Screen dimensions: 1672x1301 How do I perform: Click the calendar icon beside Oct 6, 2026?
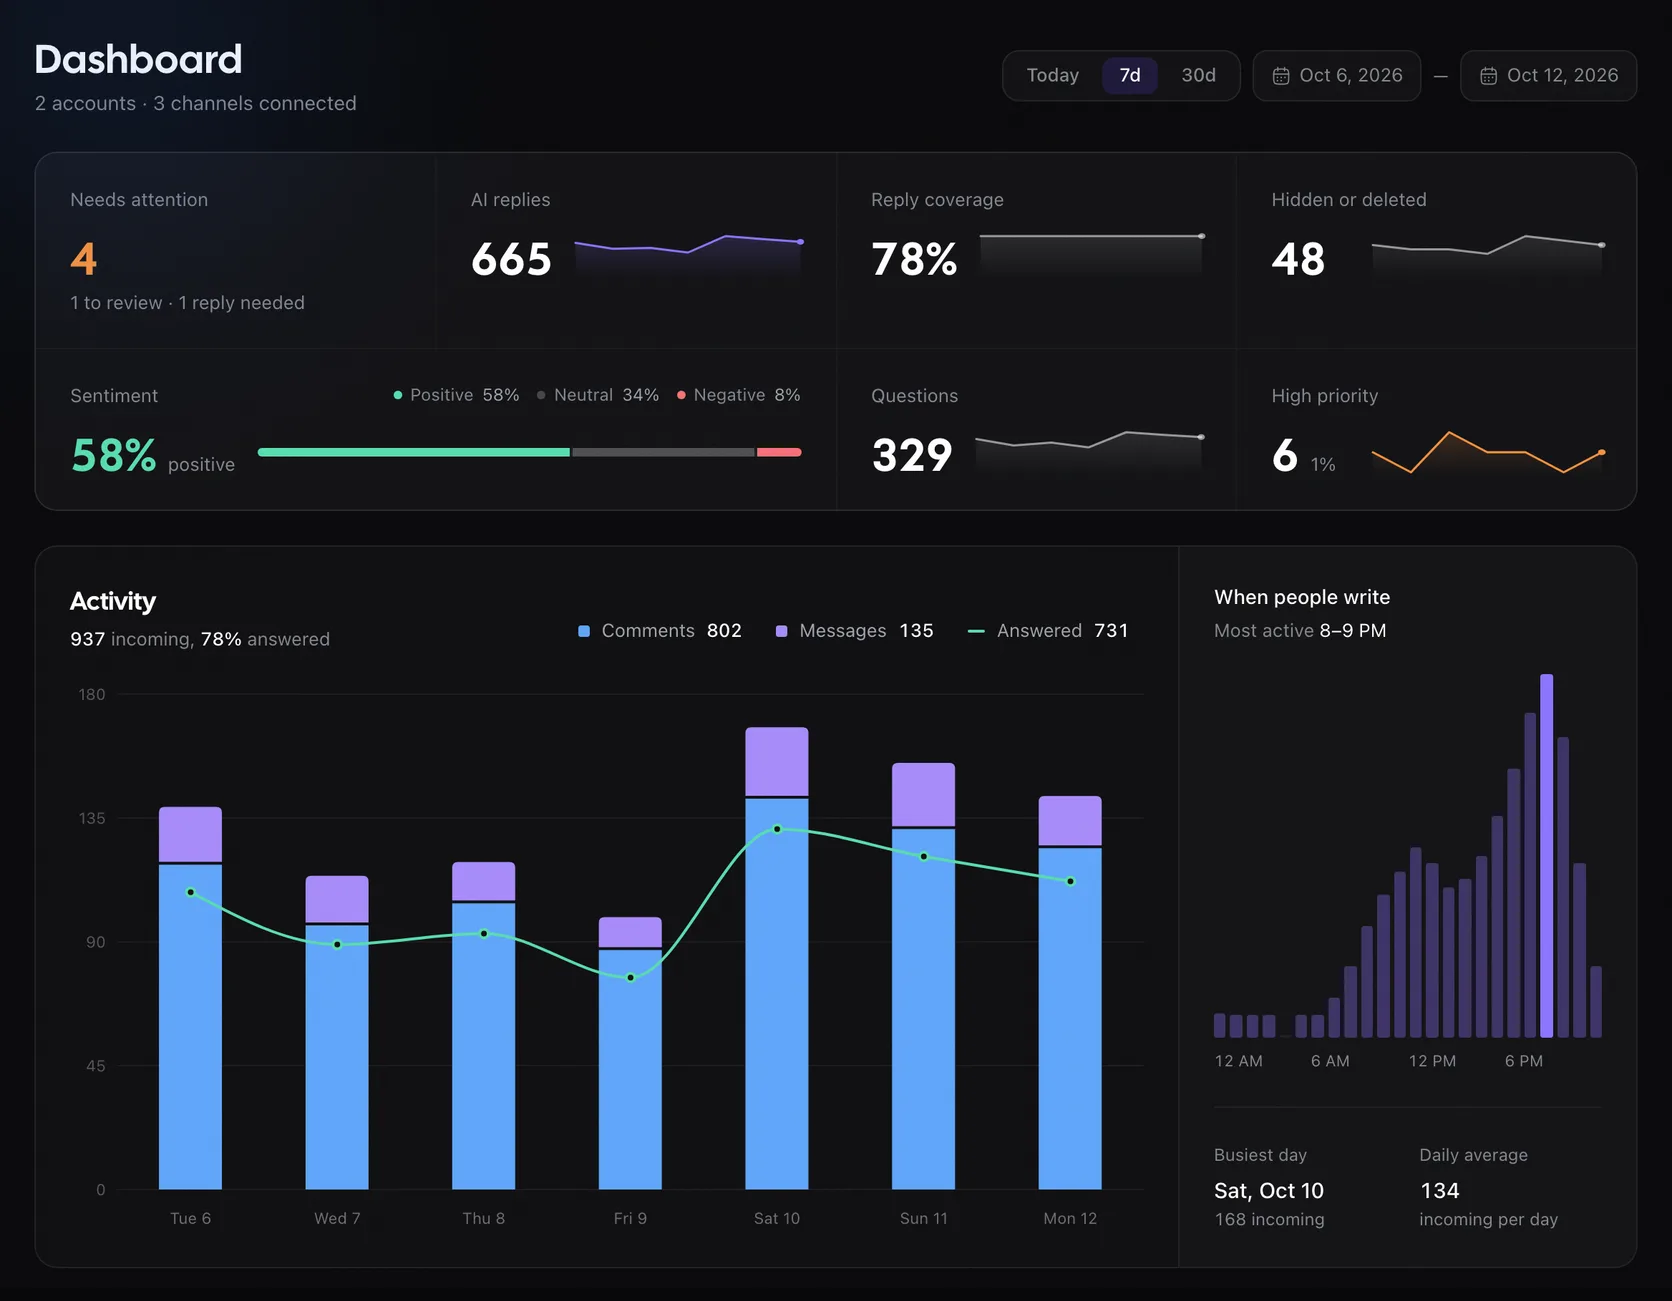(x=1281, y=76)
